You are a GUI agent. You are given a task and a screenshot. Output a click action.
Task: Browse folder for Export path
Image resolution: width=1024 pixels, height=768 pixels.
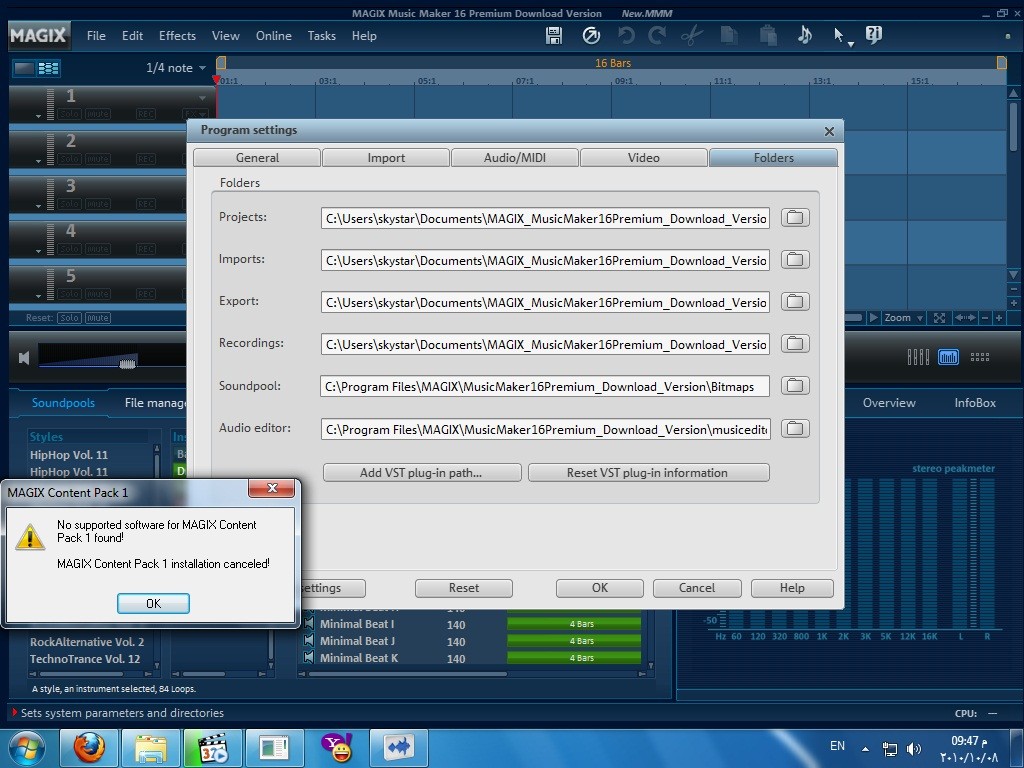click(795, 302)
